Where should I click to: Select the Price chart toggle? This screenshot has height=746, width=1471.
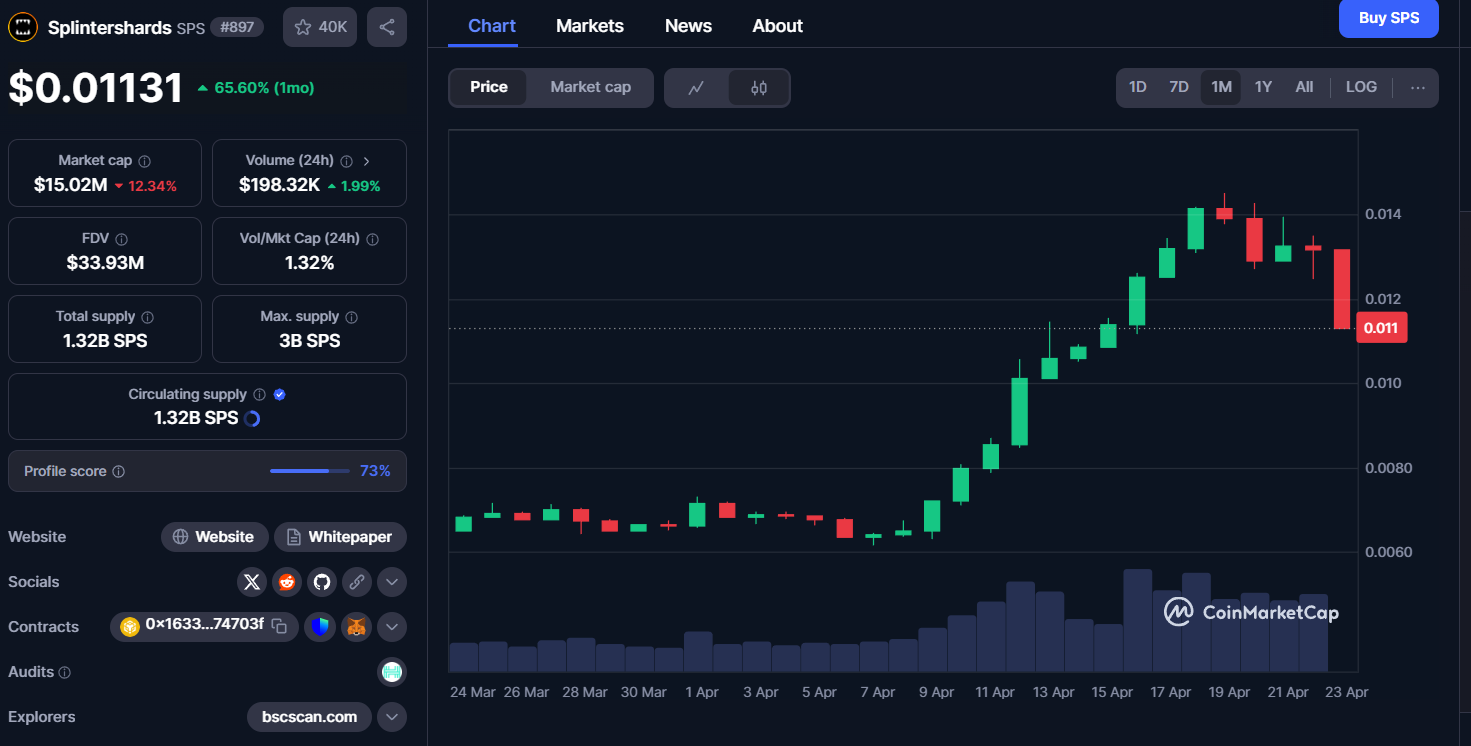point(489,87)
